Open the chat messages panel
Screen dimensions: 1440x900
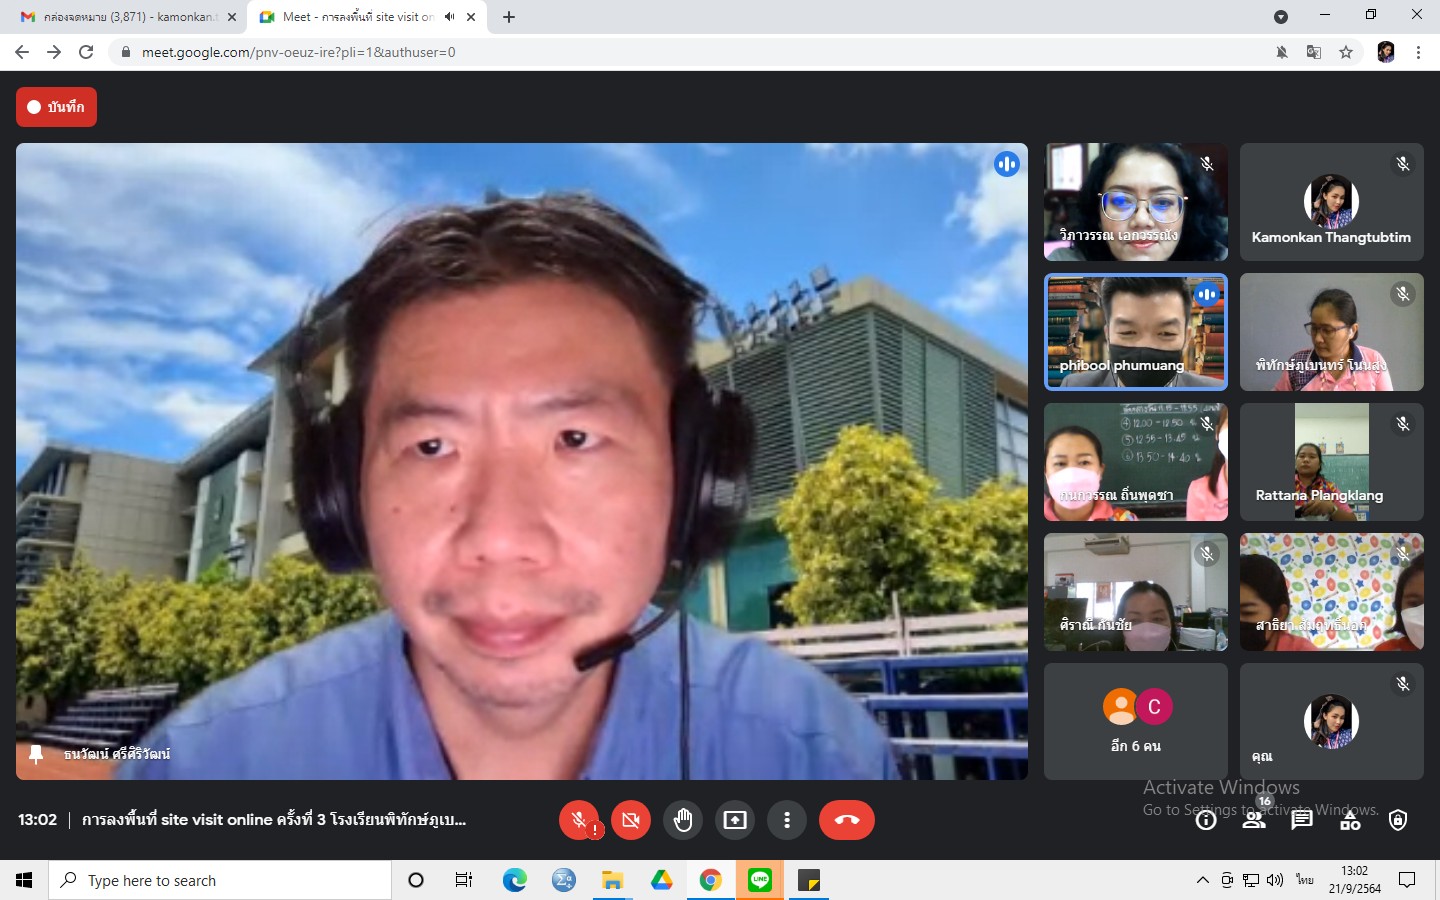tap(1301, 821)
